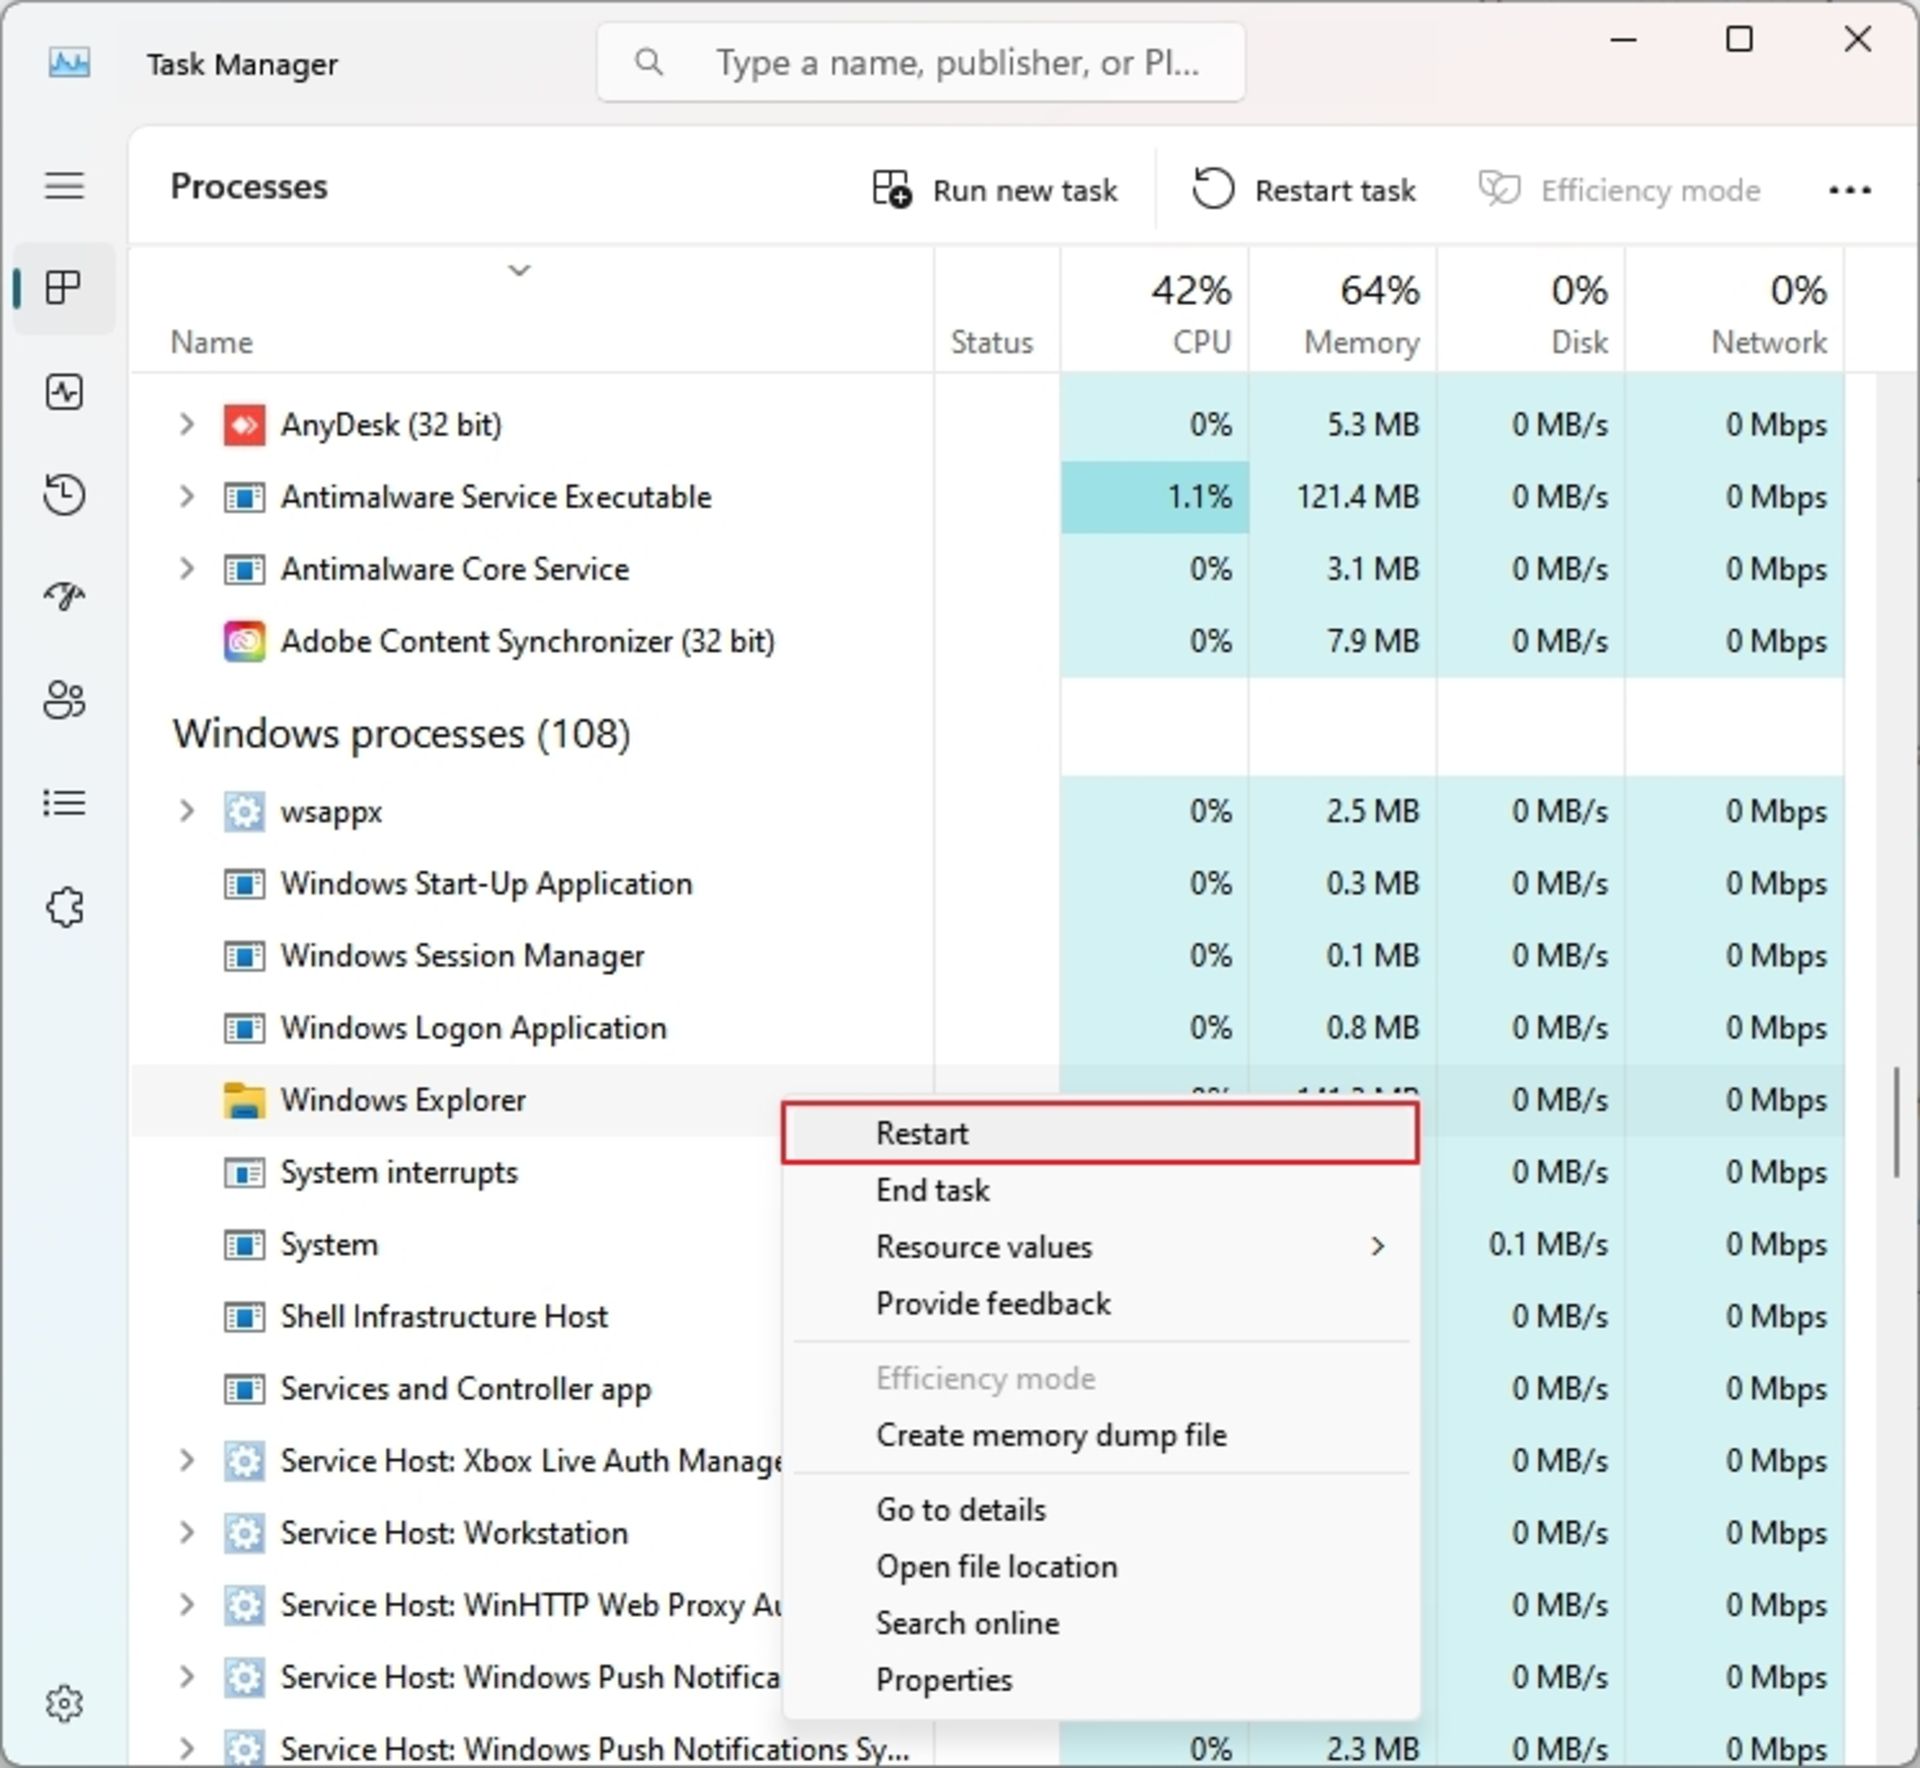Expand Antimalware Service Executable row
The height and width of the screenshot is (1768, 1920).
pyautogui.click(x=186, y=496)
